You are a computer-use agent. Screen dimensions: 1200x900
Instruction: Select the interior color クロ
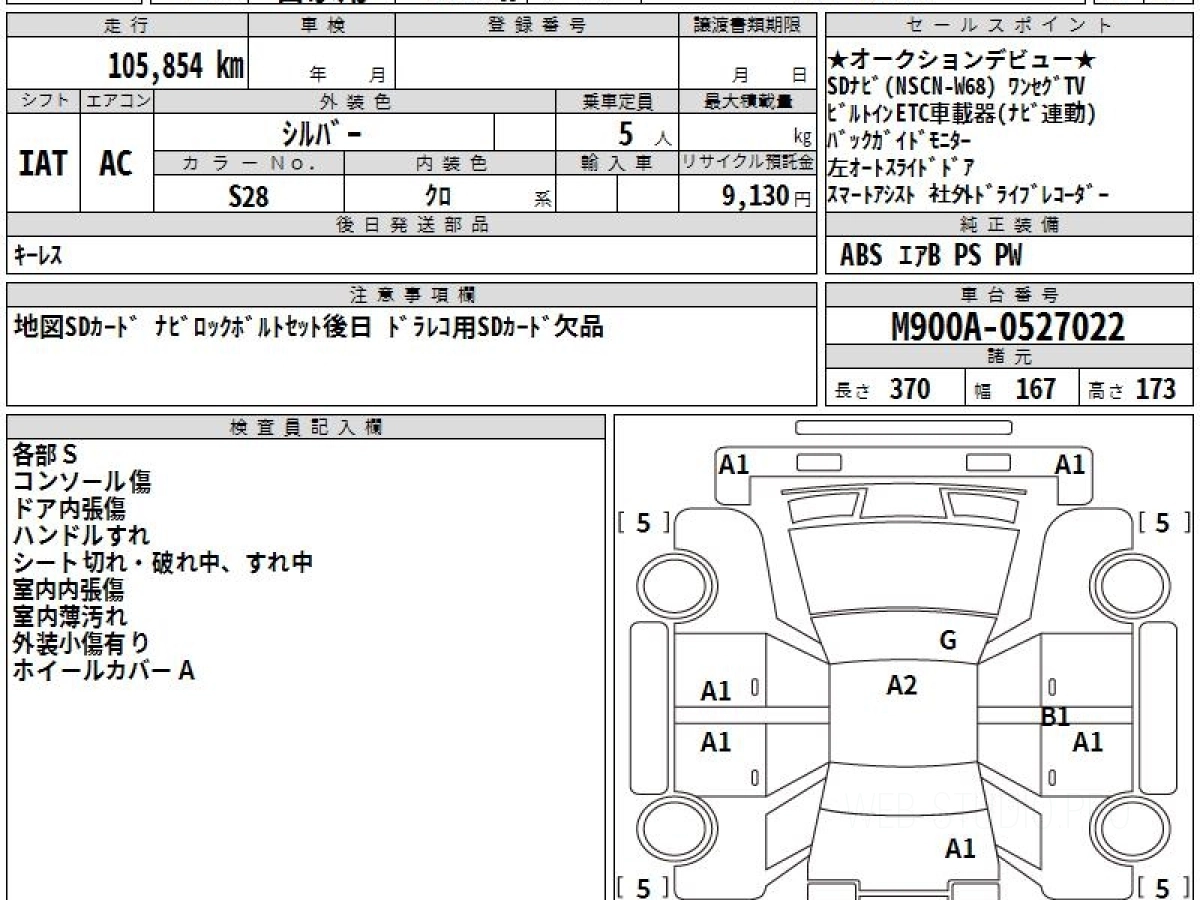click(438, 196)
